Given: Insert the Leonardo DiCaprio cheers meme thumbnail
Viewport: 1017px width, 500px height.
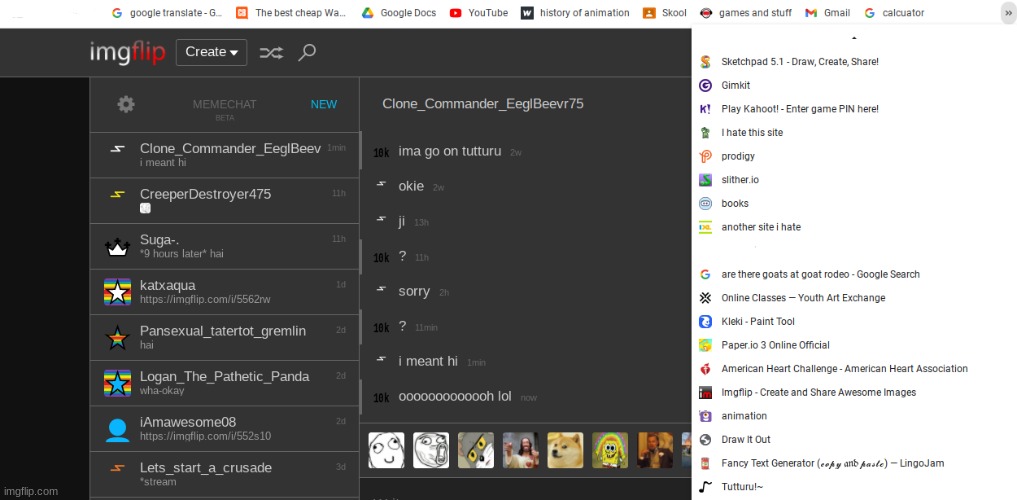Looking at the screenshot, I should pyautogui.click(x=655, y=450).
